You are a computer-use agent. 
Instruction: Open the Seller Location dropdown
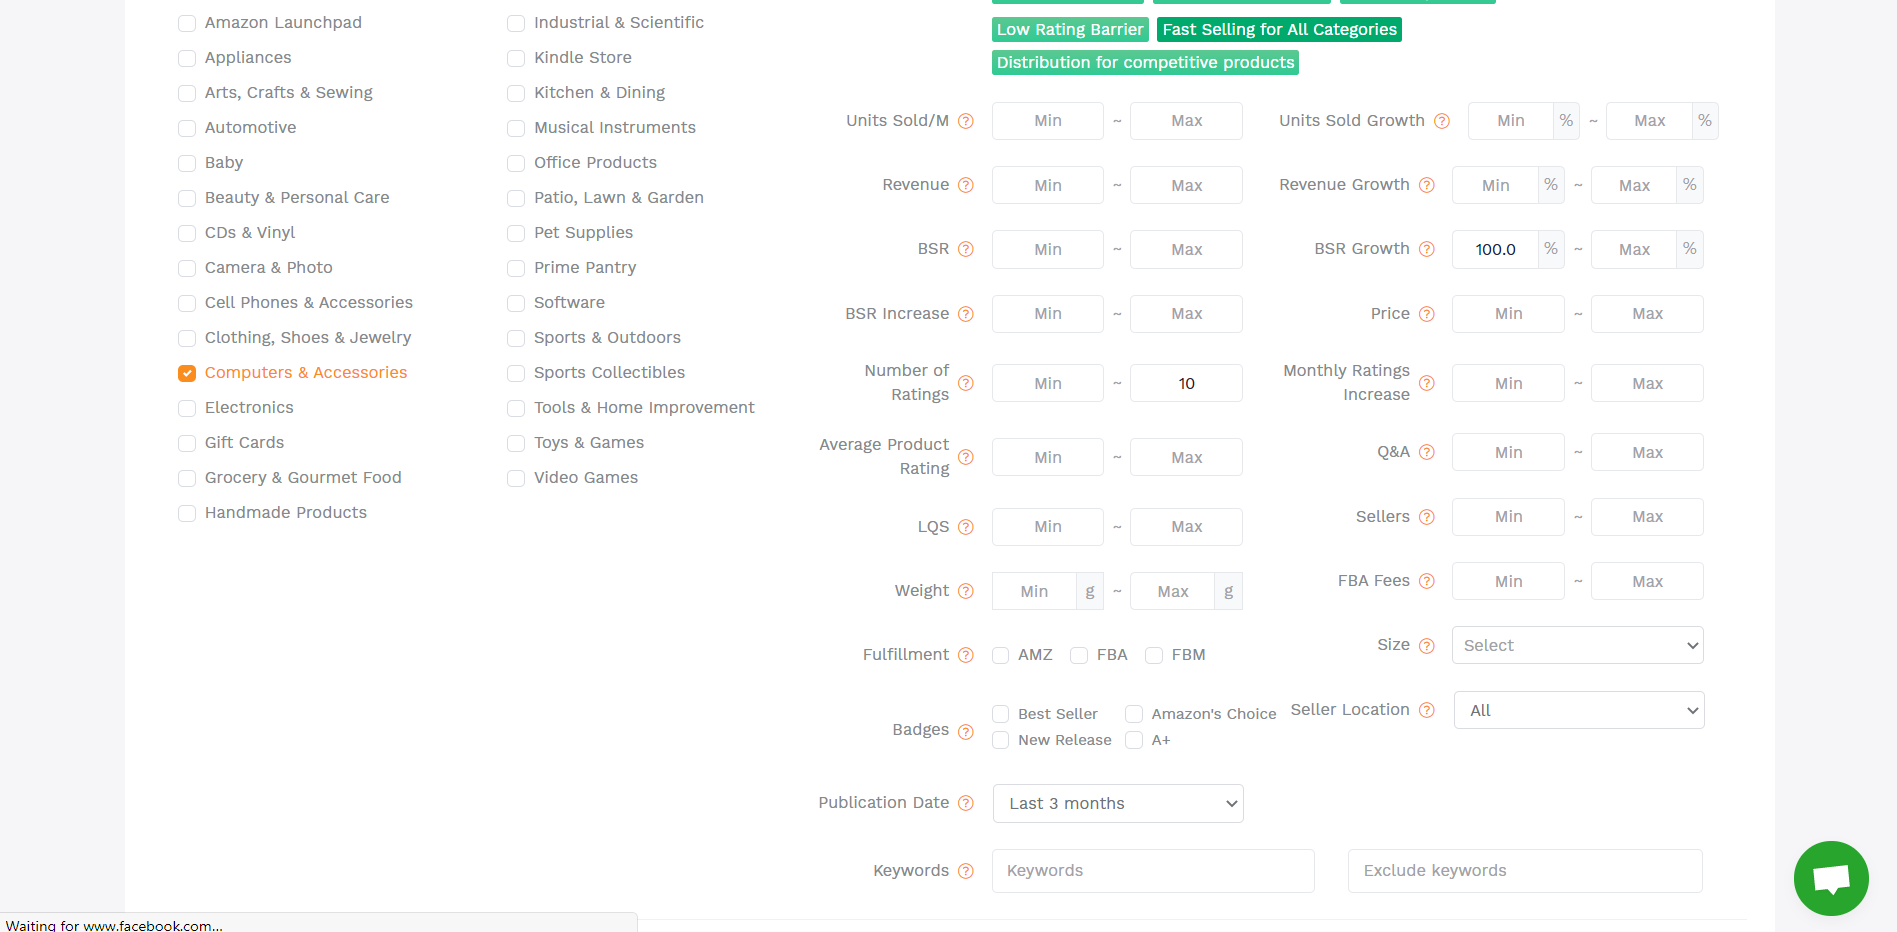tap(1579, 710)
